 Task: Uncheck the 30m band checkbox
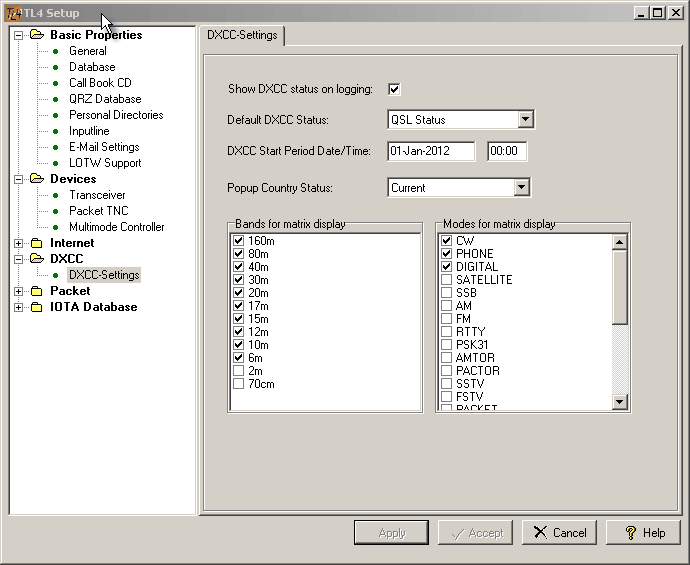click(239, 279)
